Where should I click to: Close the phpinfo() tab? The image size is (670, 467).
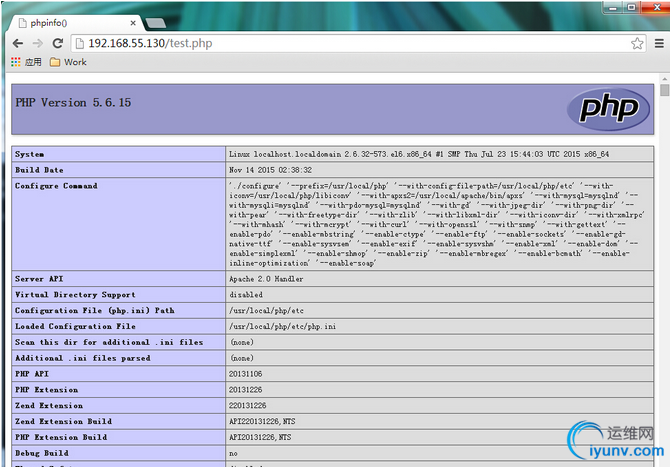[133, 23]
